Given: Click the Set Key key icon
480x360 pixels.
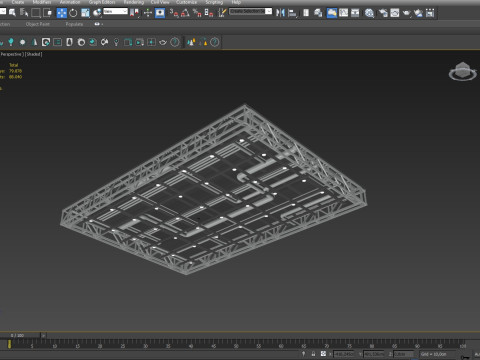Looking at the screenshot, I should (x=465, y=357).
